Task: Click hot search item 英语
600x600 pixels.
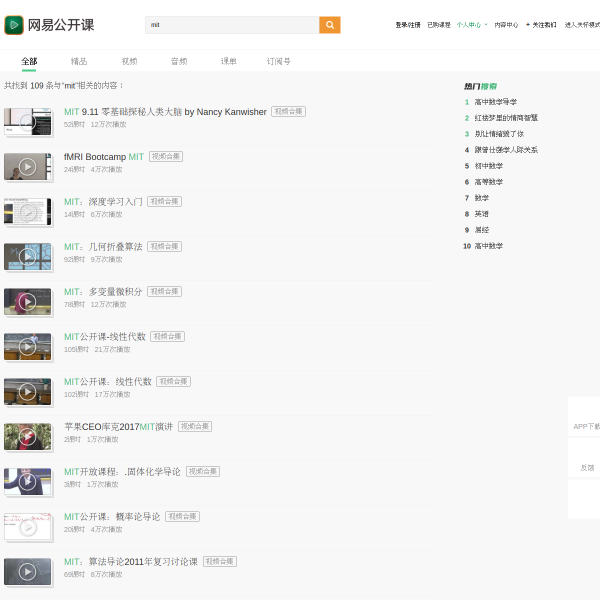Action: tap(482, 214)
